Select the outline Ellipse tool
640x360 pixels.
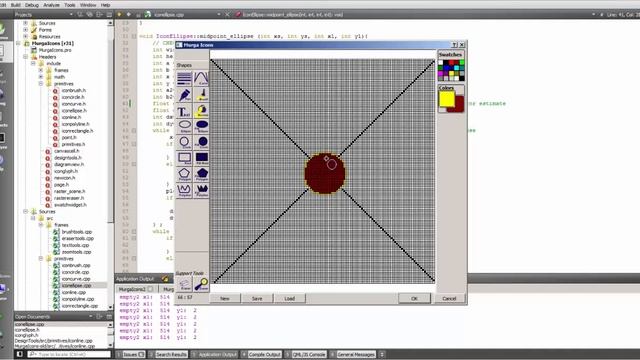click(184, 126)
